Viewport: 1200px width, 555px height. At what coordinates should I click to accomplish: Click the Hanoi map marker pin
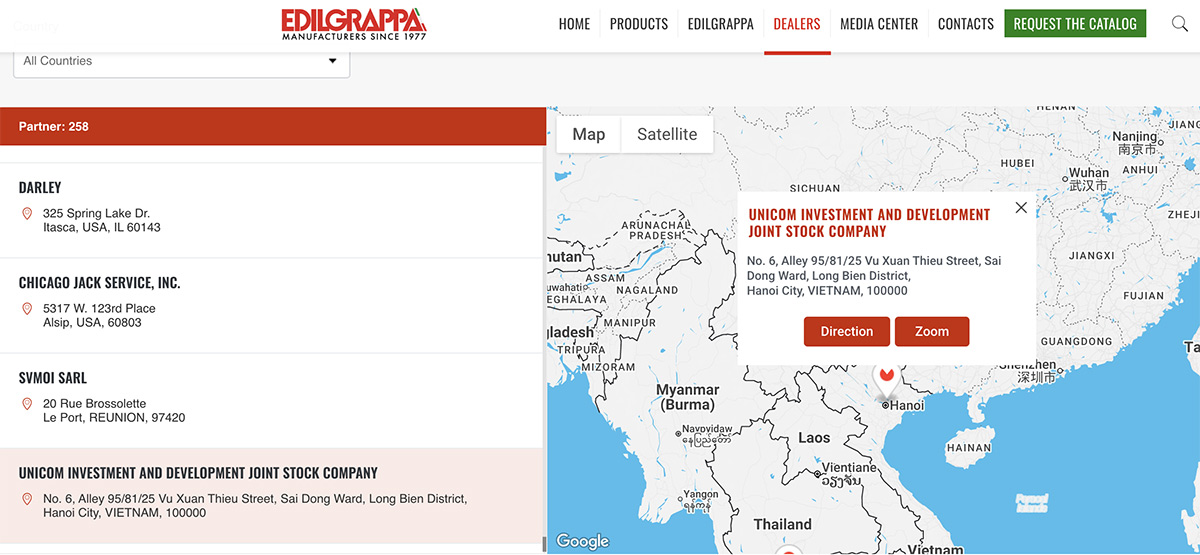(x=885, y=379)
